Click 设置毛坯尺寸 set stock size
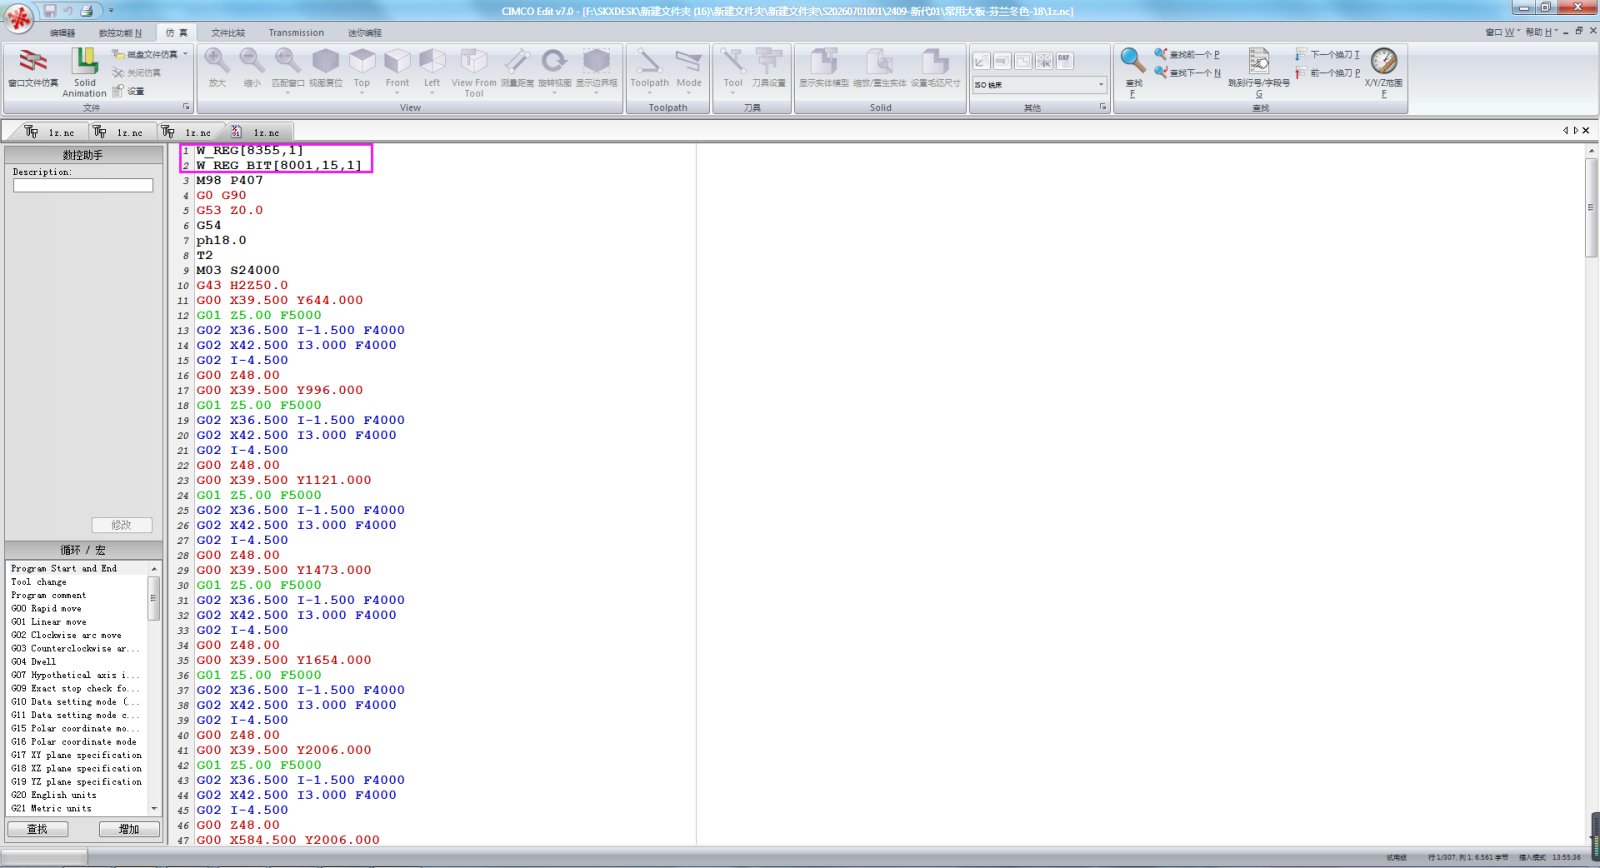The width and height of the screenshot is (1600, 868). pos(936,68)
